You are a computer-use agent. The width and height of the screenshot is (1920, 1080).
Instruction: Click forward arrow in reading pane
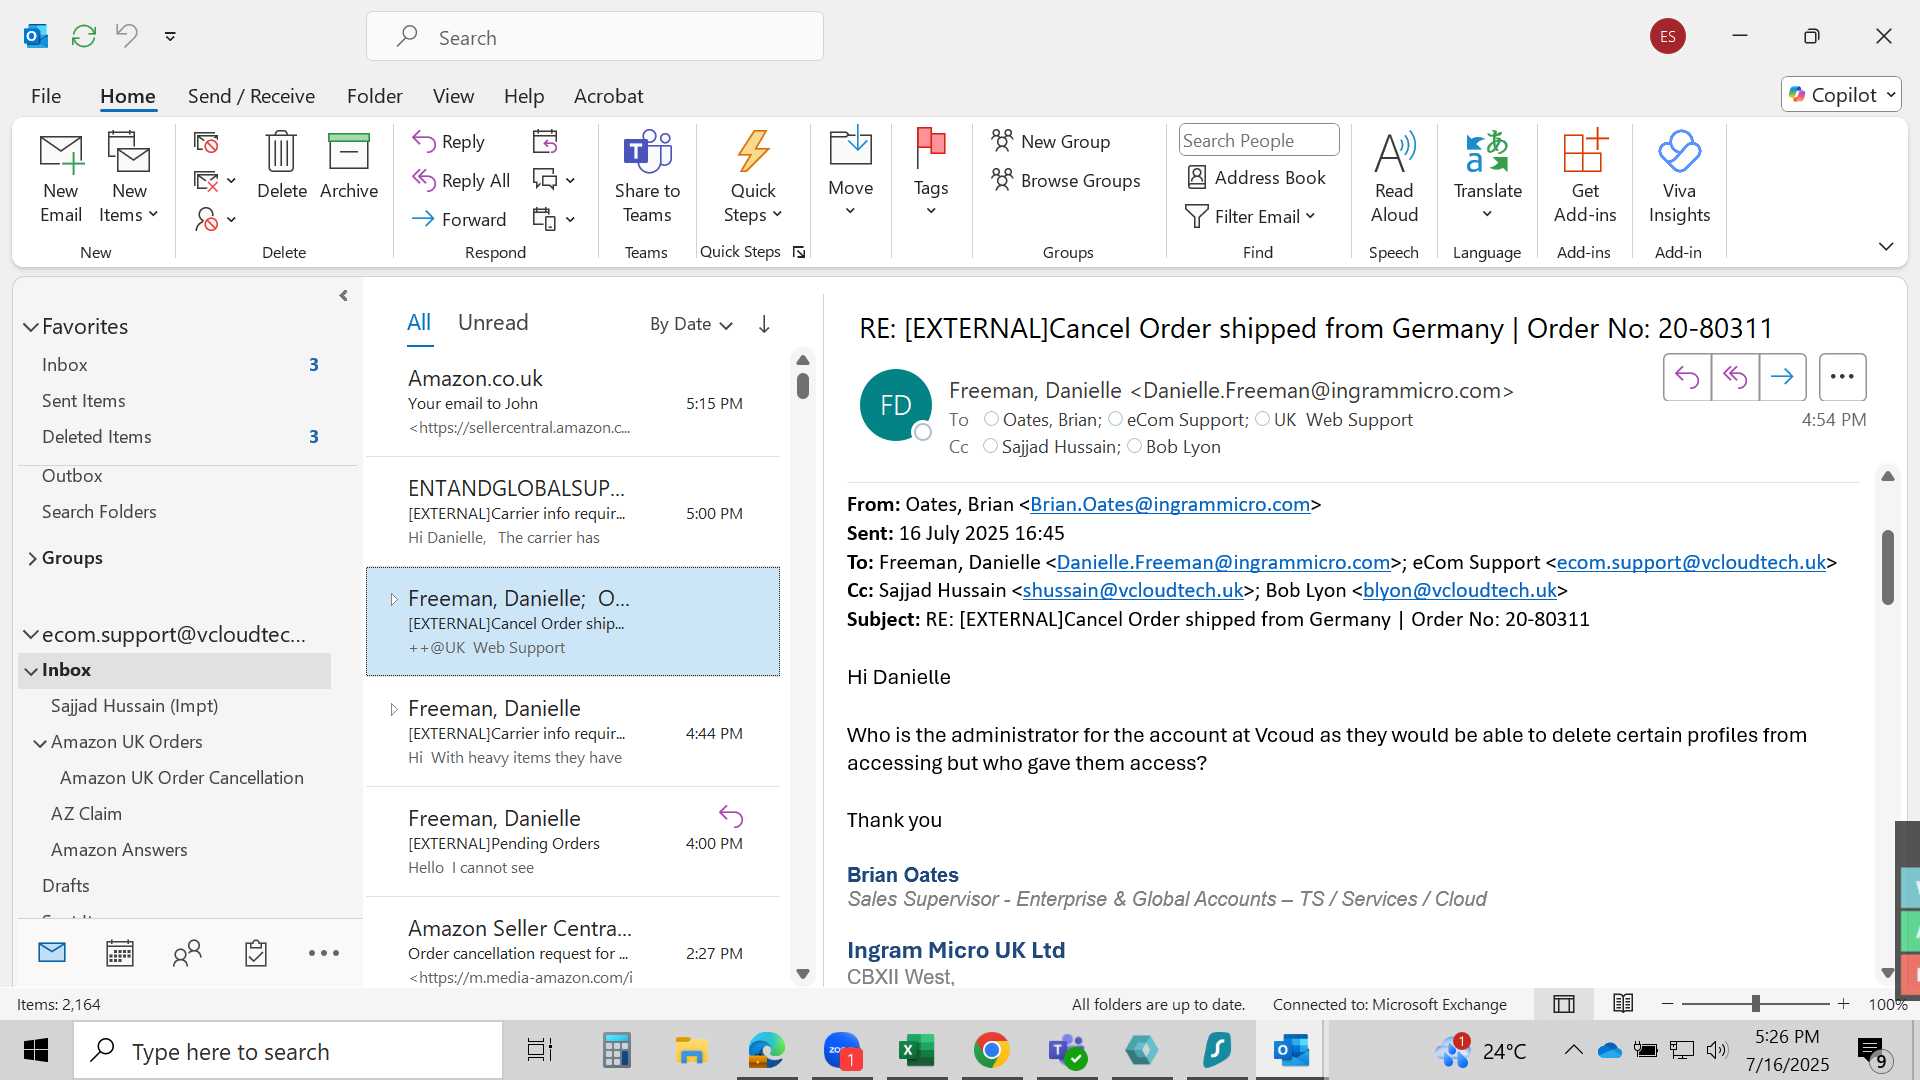coord(1782,377)
